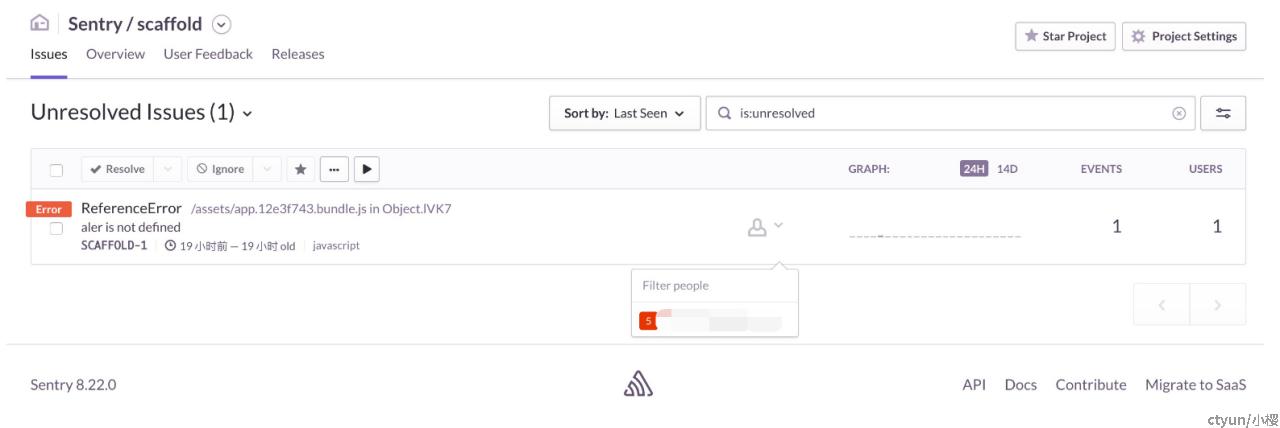Switch the graph to 14D view
The width and height of the screenshot is (1280, 428).
click(1007, 169)
